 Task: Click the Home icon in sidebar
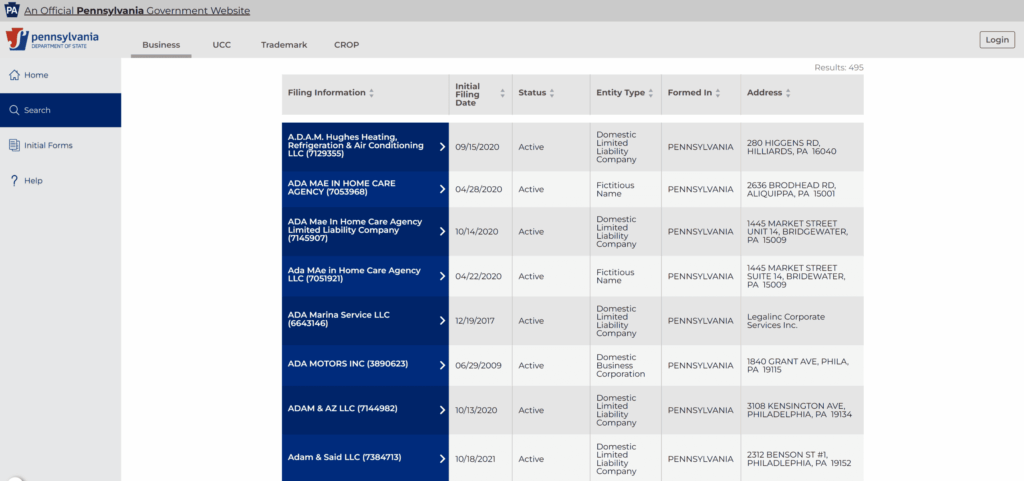coord(14,75)
